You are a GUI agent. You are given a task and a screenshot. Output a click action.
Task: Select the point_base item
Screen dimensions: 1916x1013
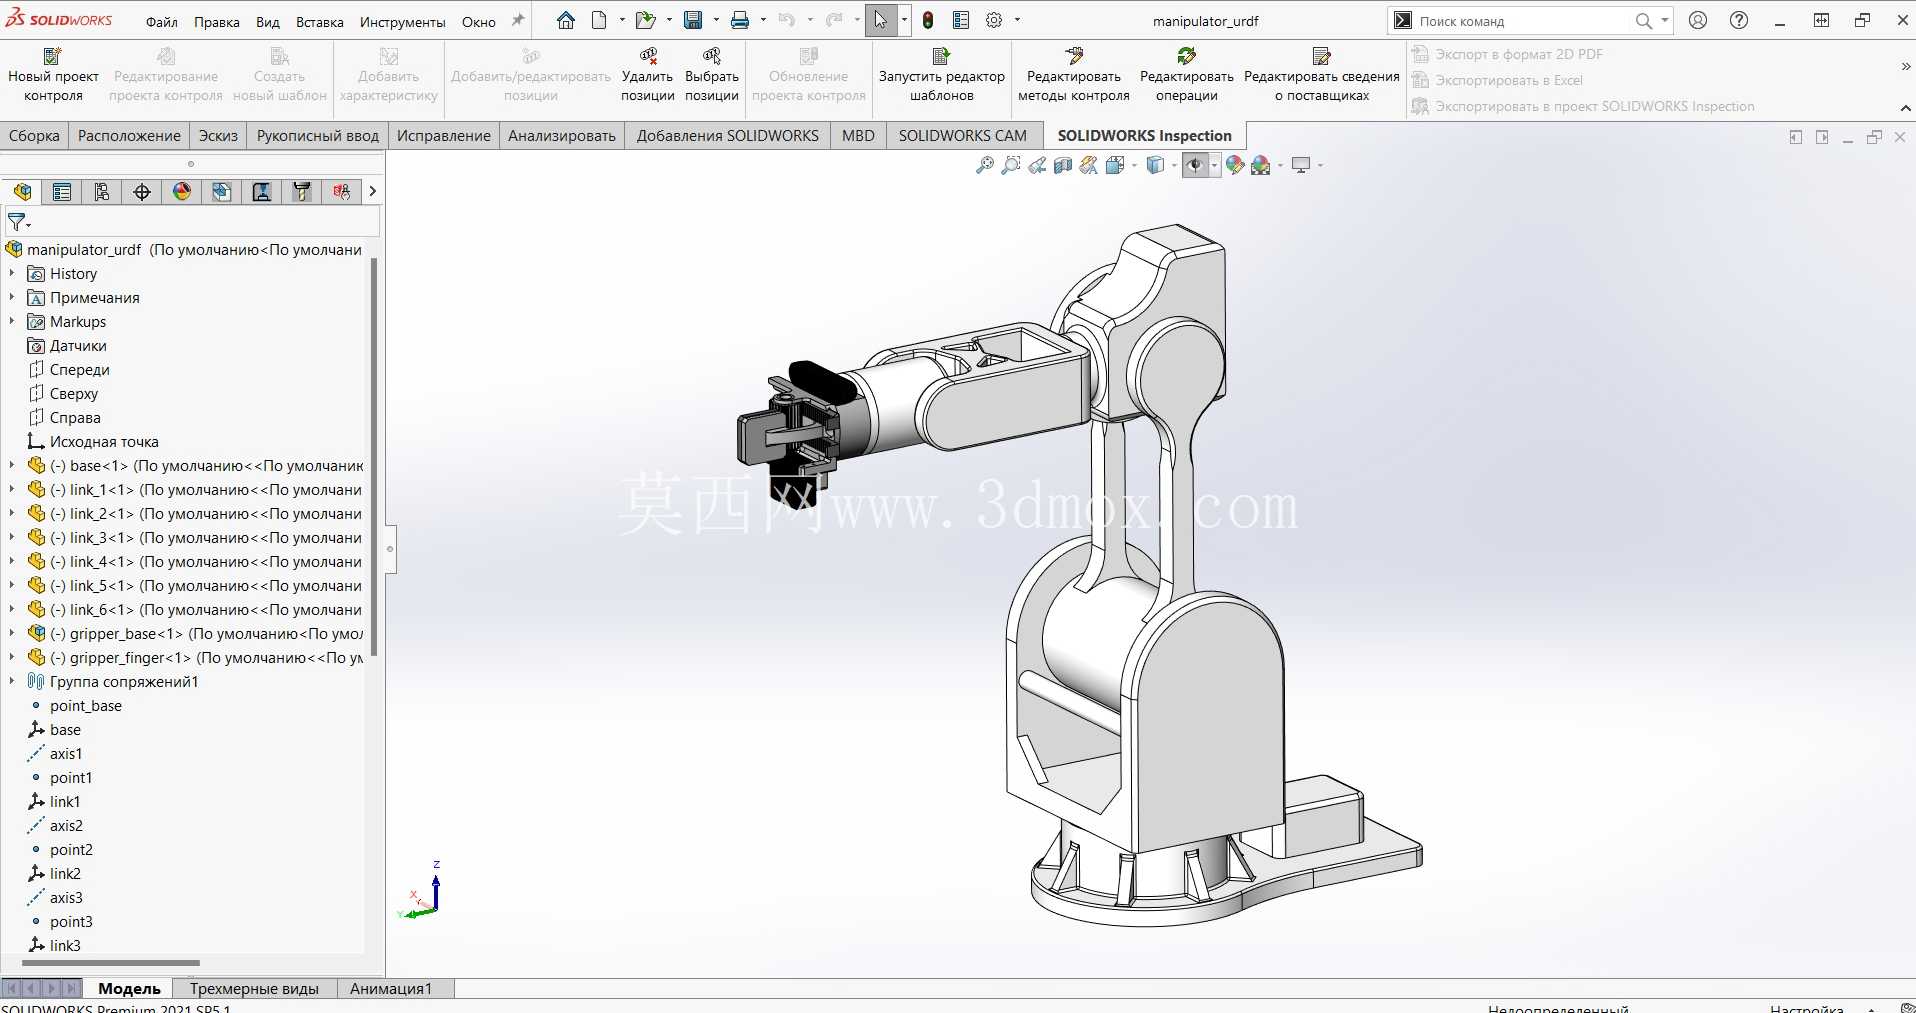point(75,705)
